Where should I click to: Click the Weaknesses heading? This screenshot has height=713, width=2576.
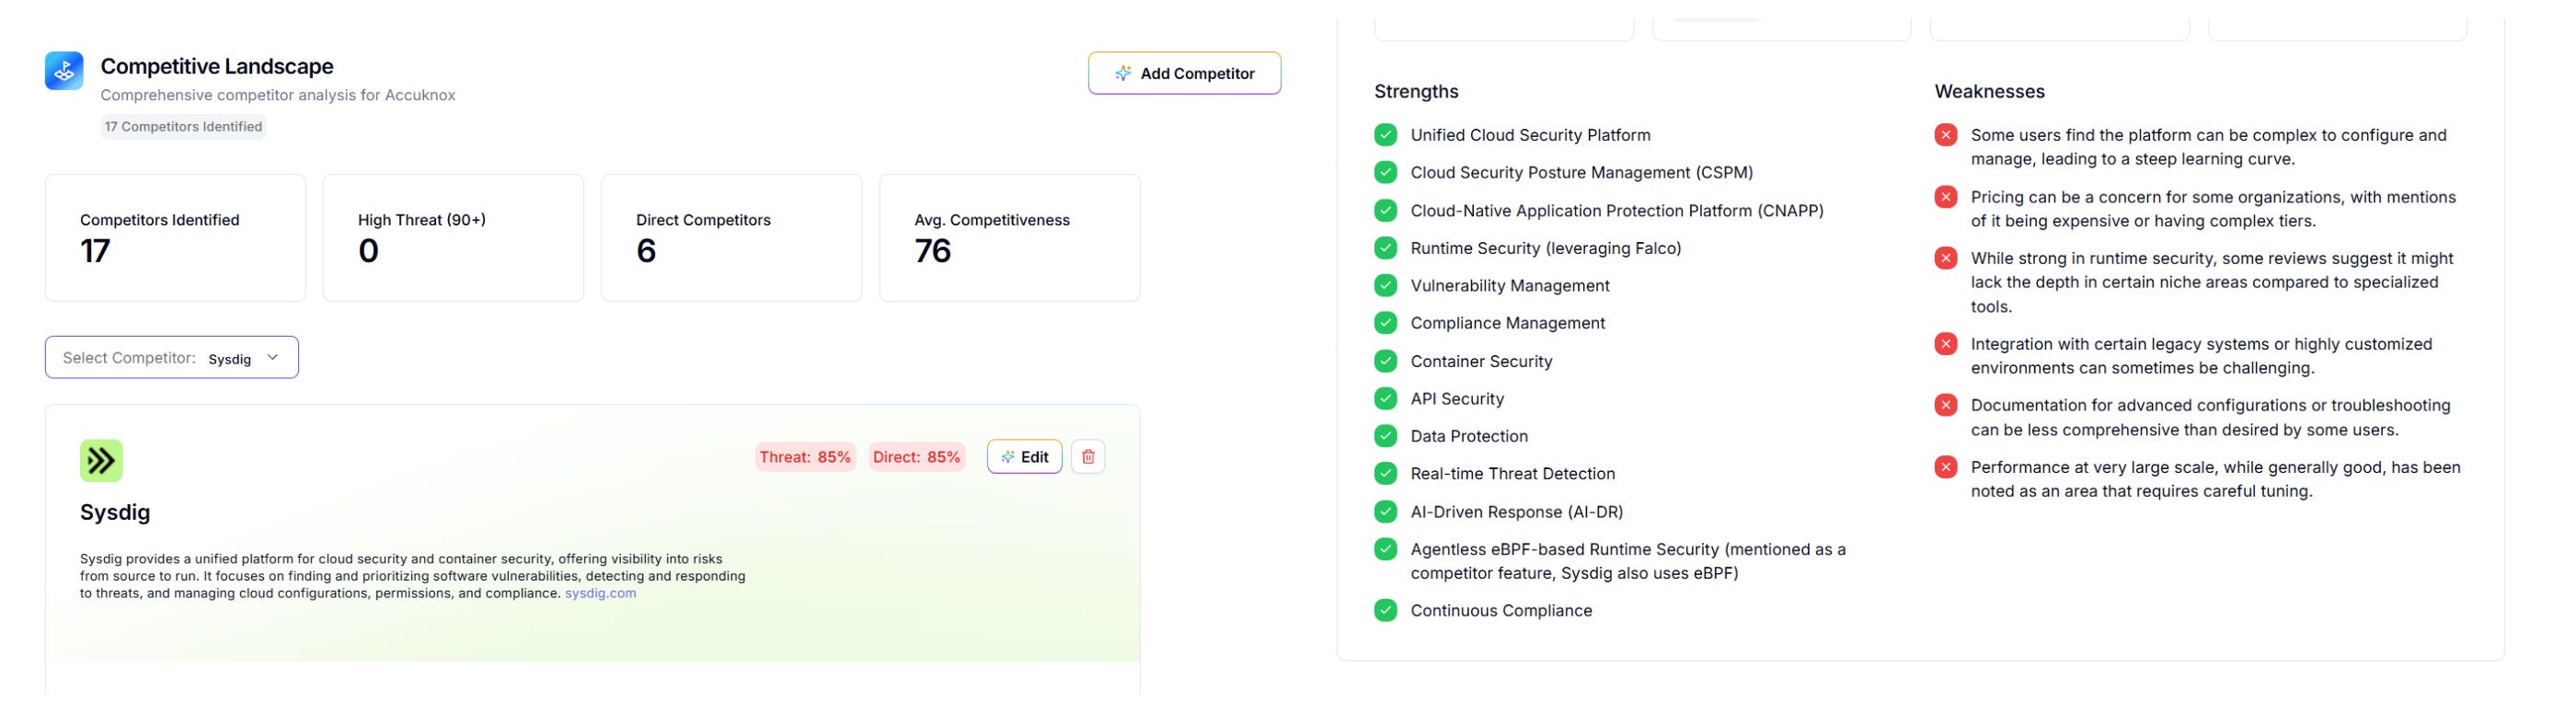pos(1989,91)
